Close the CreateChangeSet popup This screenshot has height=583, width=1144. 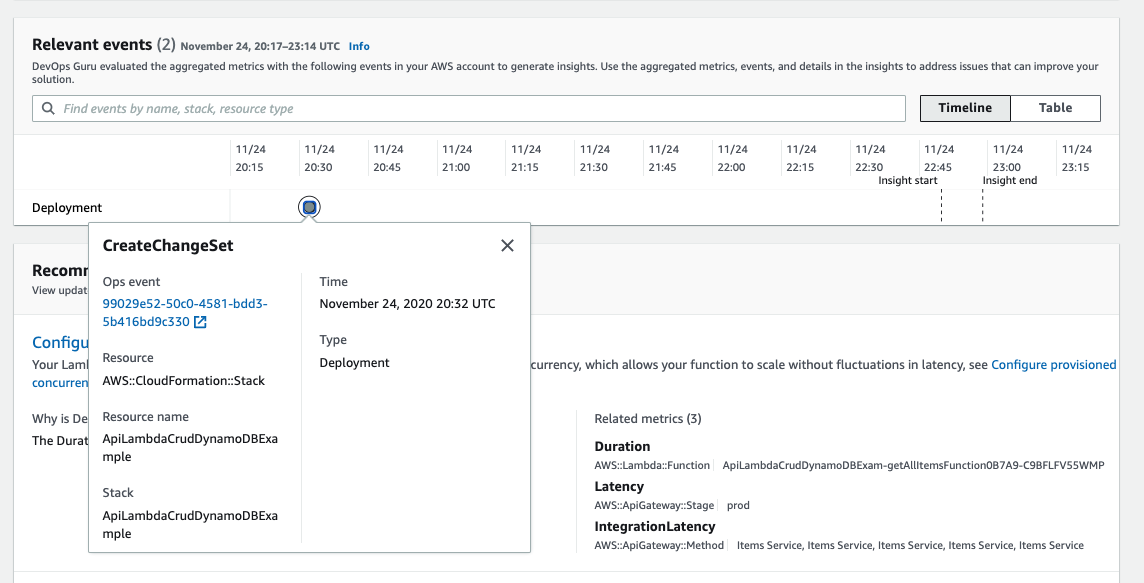coord(507,246)
